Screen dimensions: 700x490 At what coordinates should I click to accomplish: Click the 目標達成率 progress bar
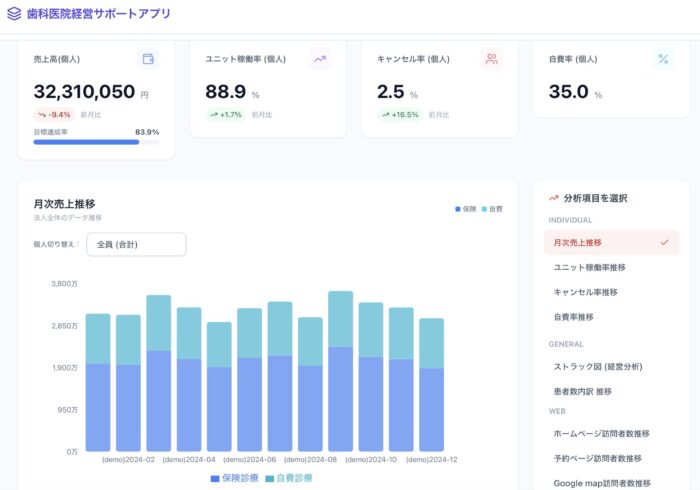pyautogui.click(x=96, y=142)
